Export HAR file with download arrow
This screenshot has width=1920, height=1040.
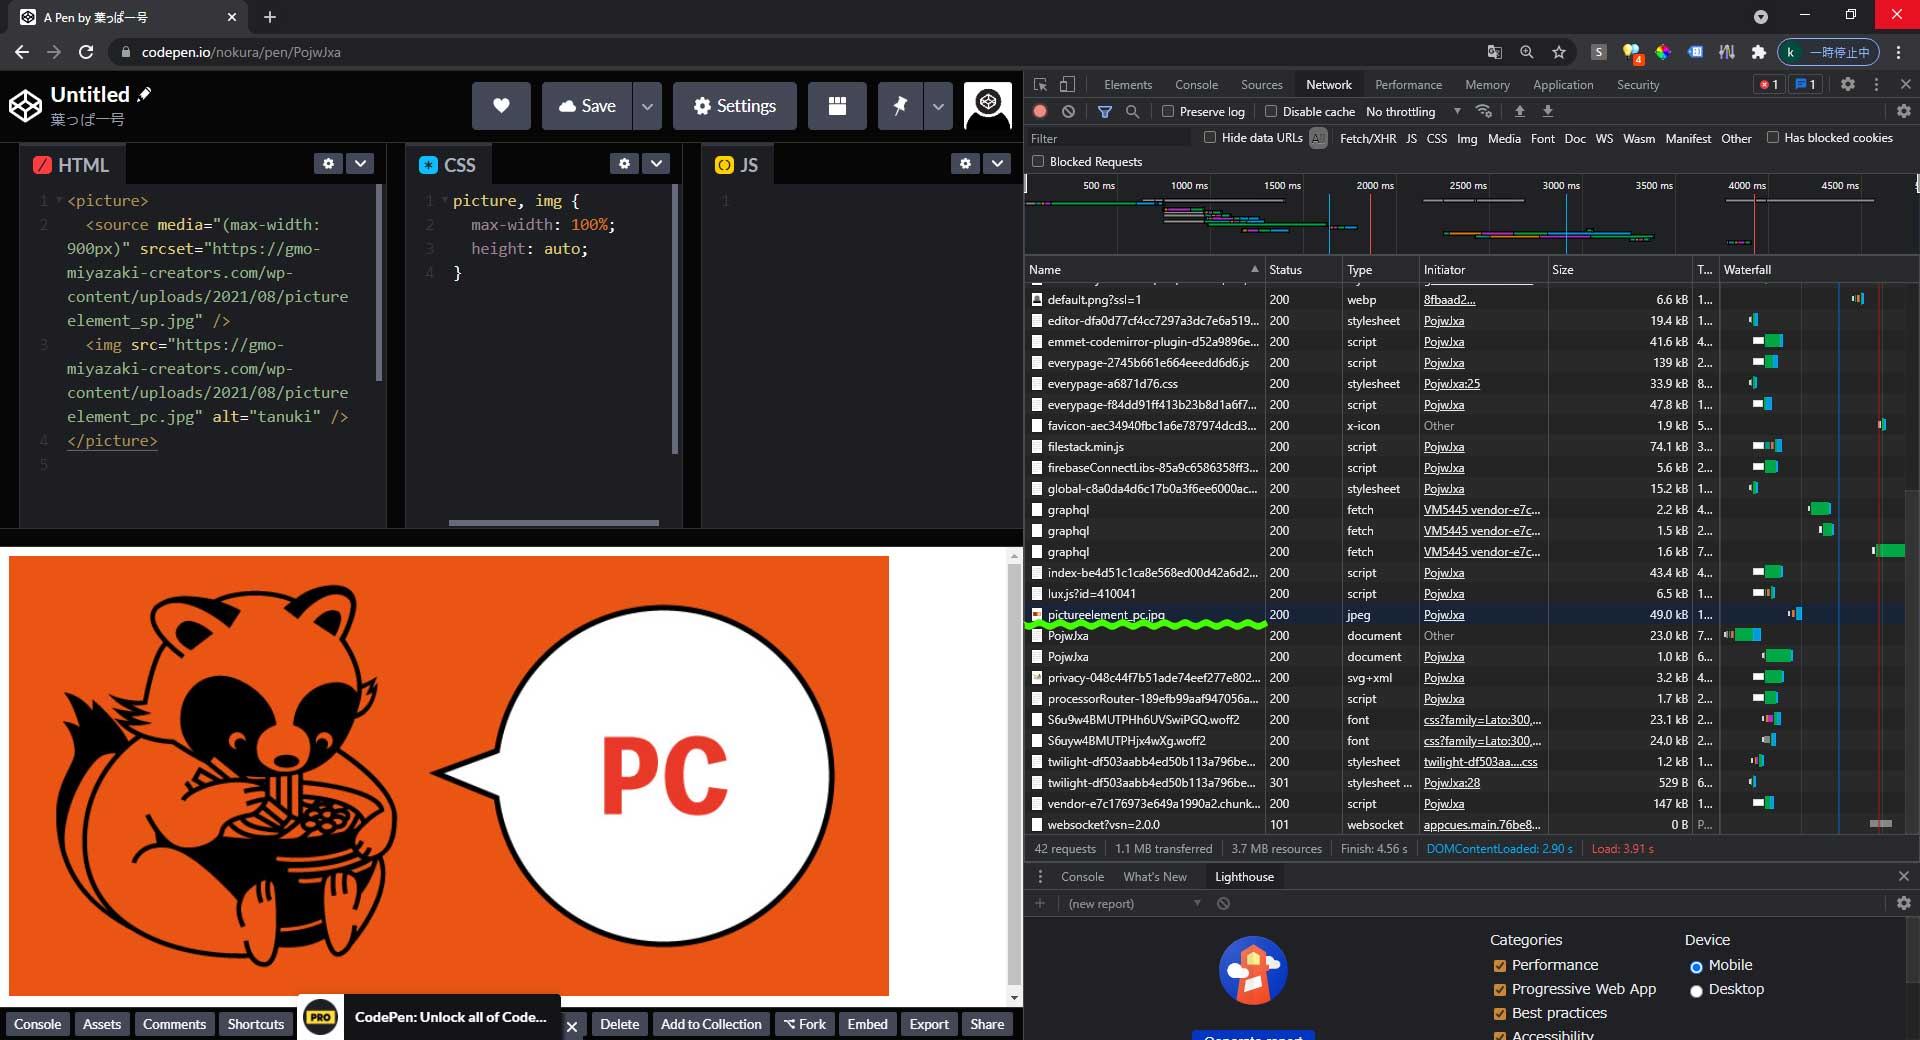tap(1548, 111)
